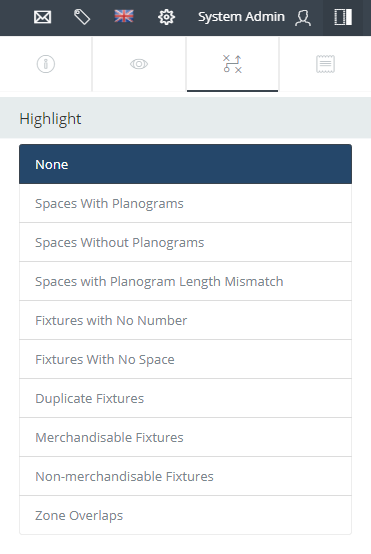This screenshot has height=554, width=371.
Task: Open the mail envelope icon
Action: pos(42,17)
